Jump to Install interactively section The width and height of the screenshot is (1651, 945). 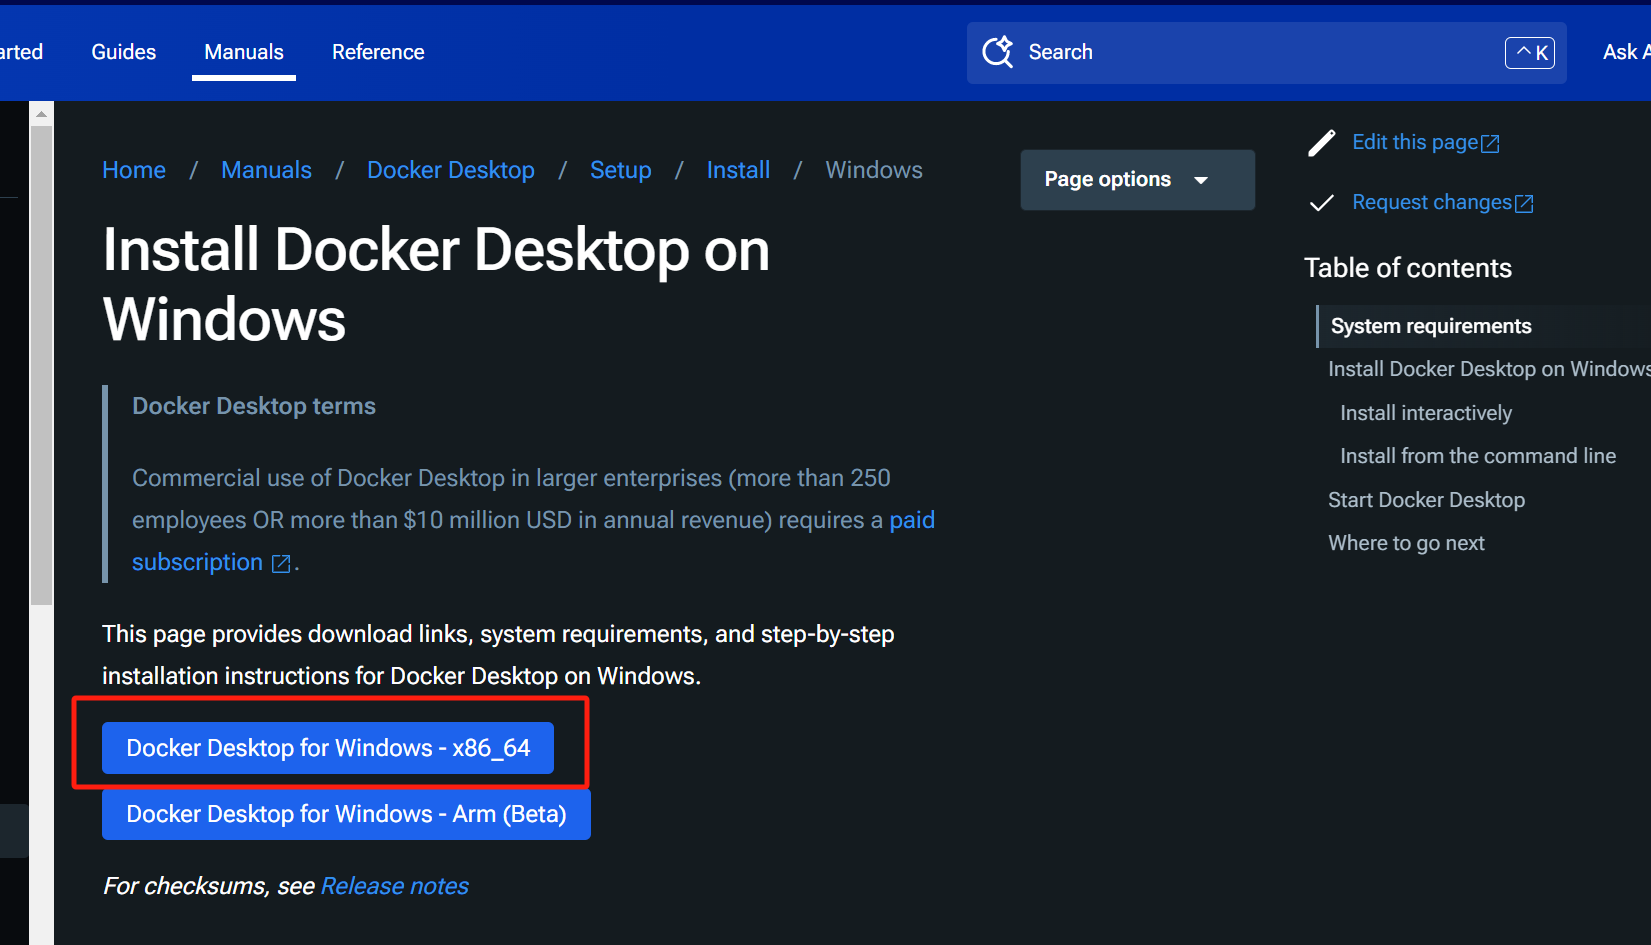pyautogui.click(x=1426, y=413)
